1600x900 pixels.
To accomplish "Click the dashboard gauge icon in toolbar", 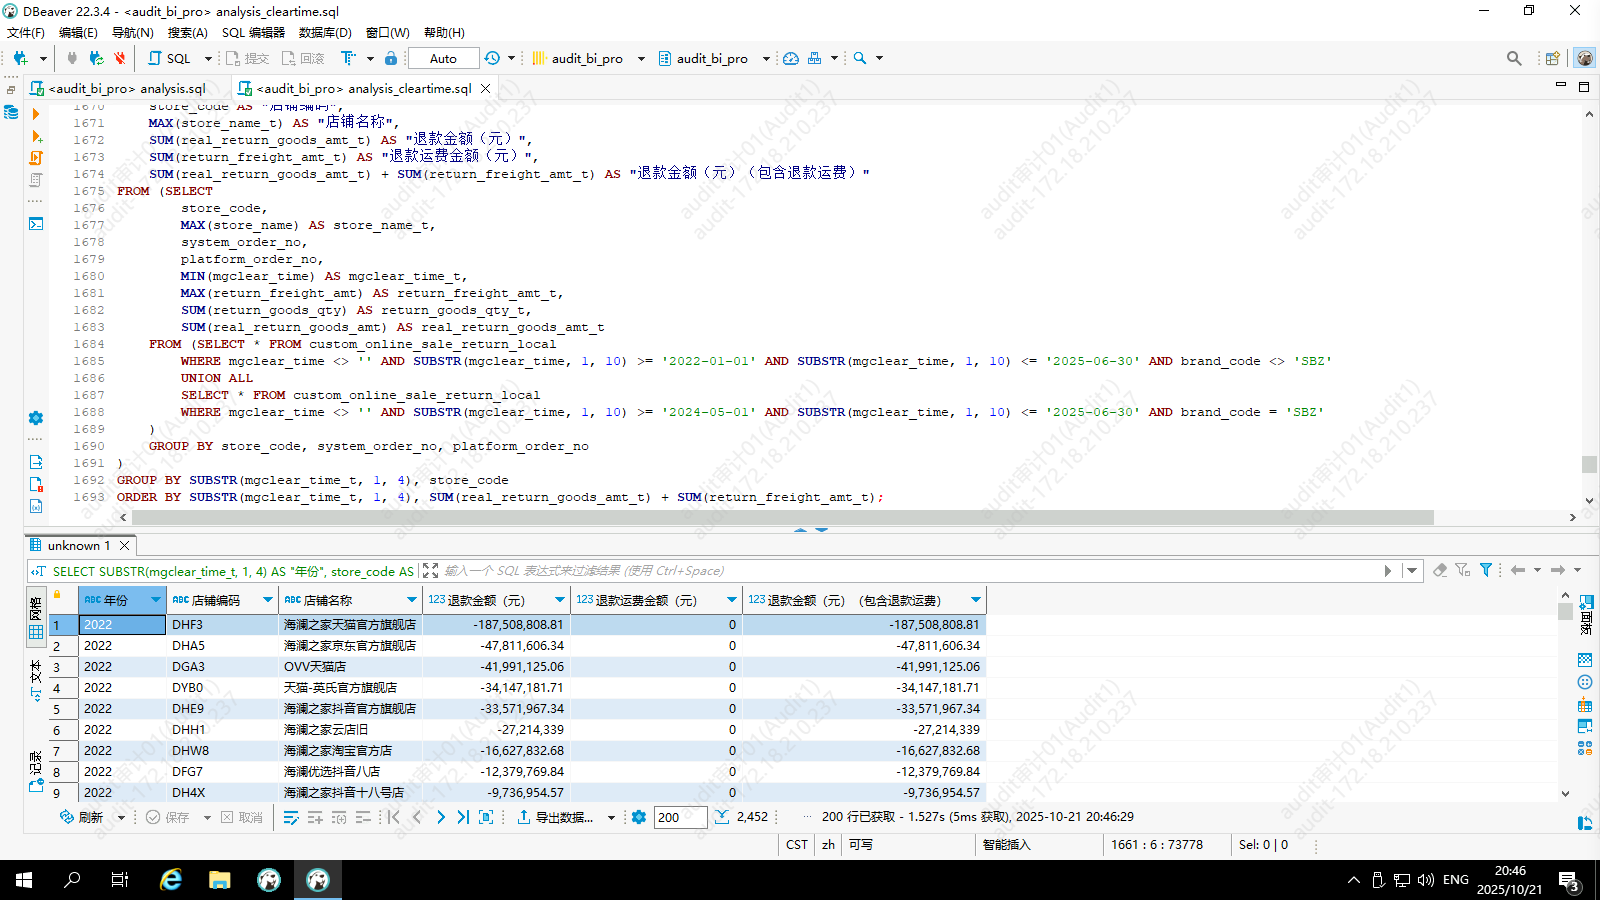I will tap(791, 58).
